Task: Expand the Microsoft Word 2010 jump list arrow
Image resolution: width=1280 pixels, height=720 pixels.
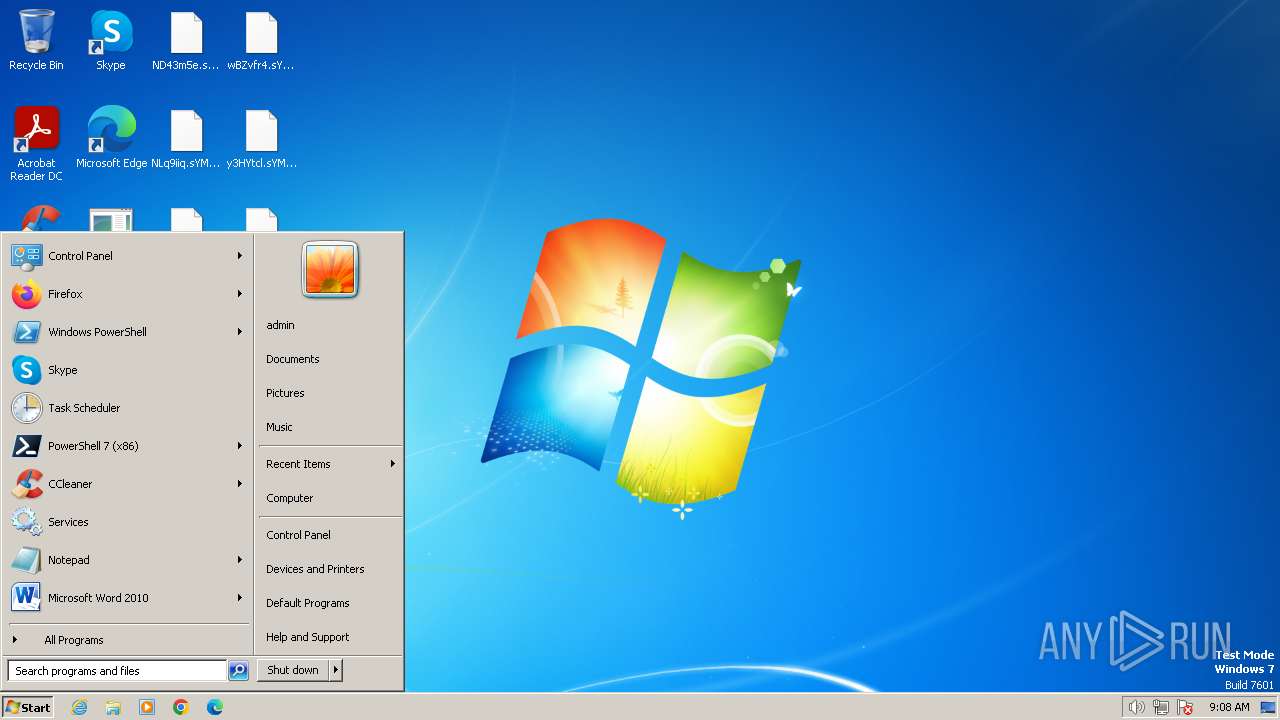Action: pyautogui.click(x=240, y=598)
